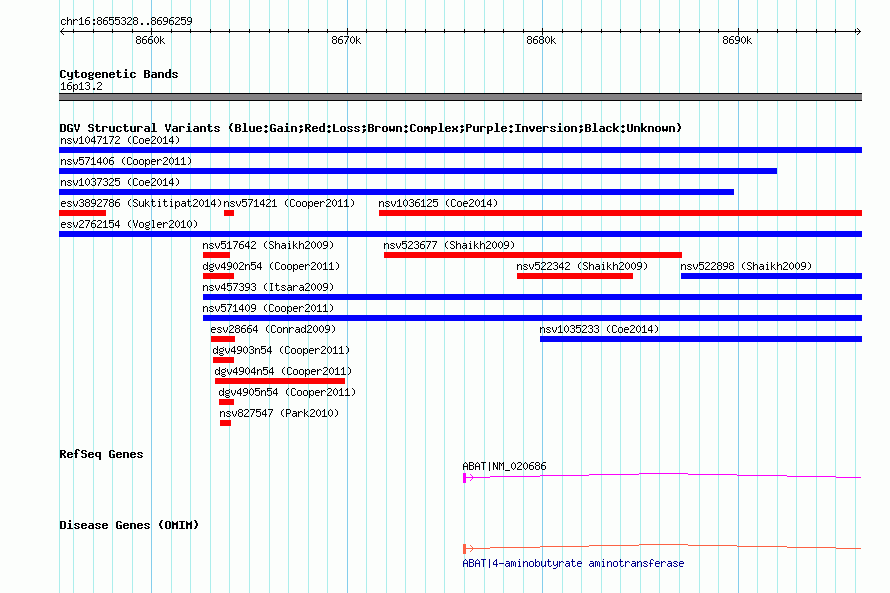Click the dgv4904n54 (Cooper2011) red bar
Screen dimensions: 890x593
click(x=280, y=381)
